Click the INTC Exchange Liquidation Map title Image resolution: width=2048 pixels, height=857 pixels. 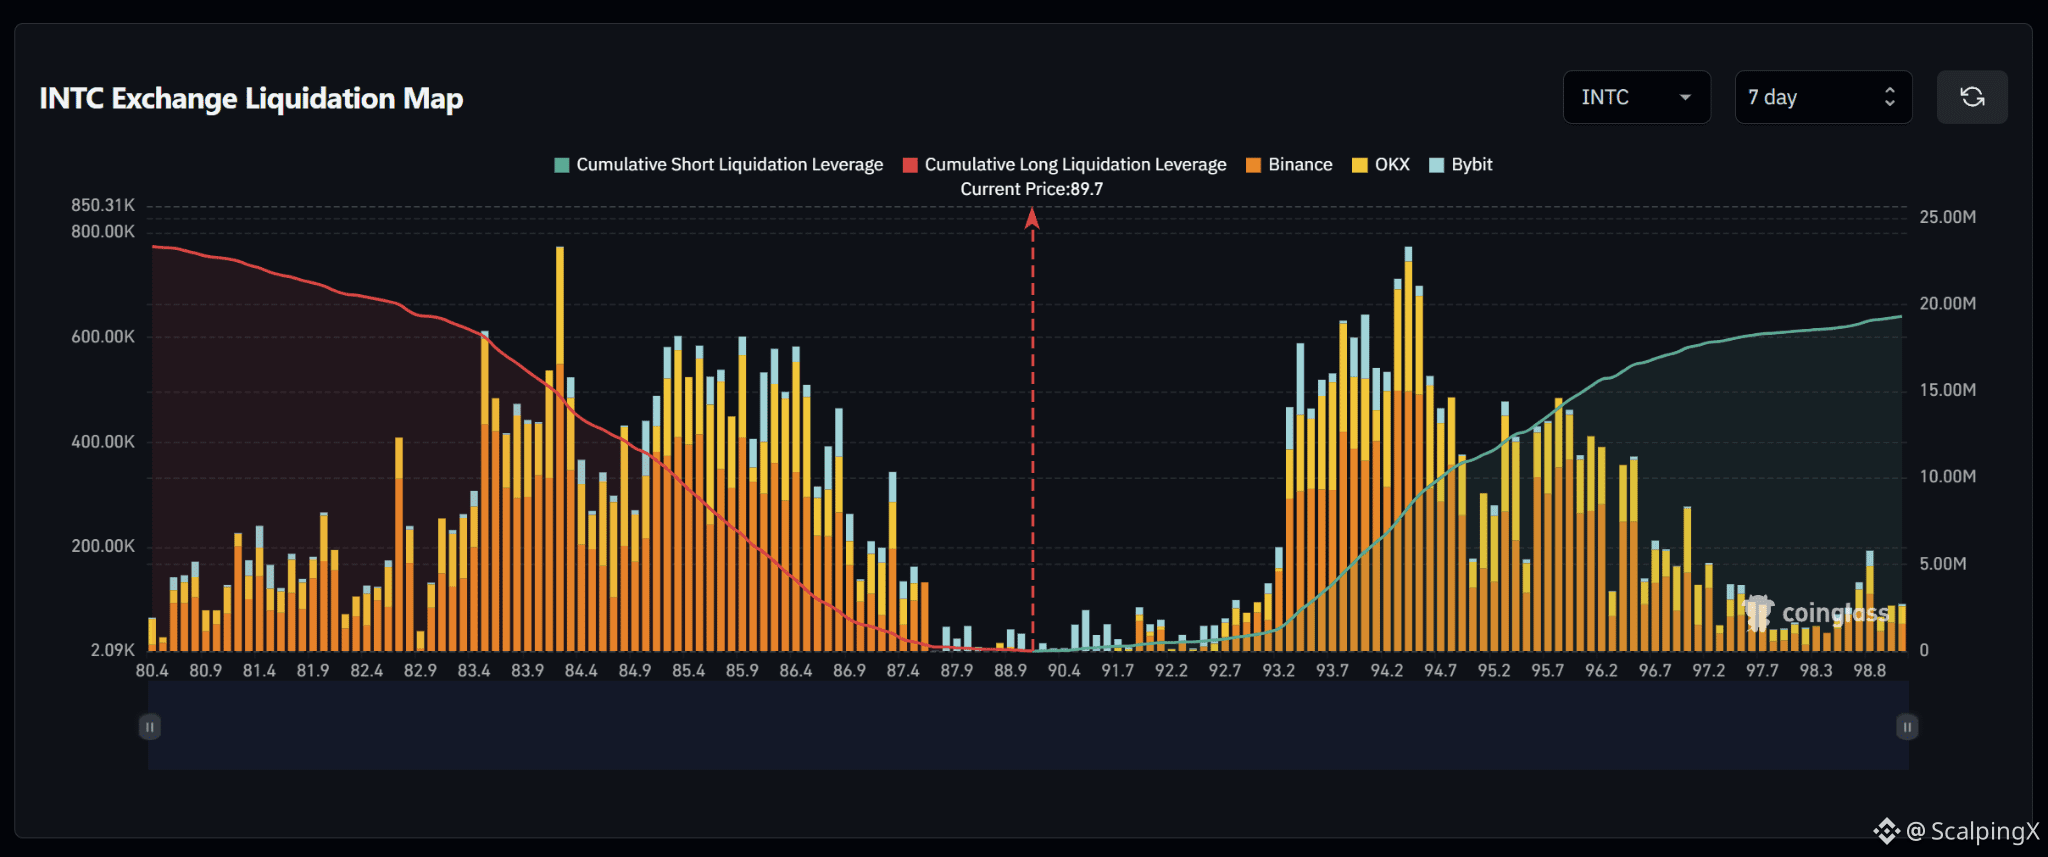click(251, 98)
